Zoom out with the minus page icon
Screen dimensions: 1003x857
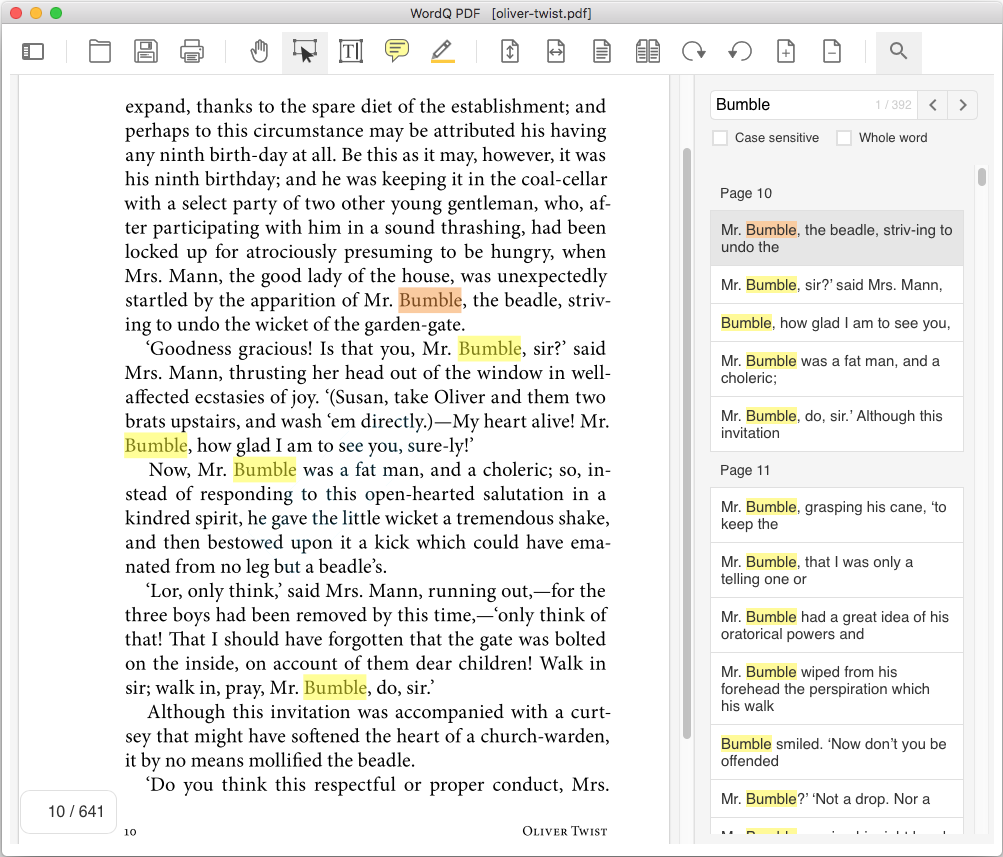pos(832,51)
